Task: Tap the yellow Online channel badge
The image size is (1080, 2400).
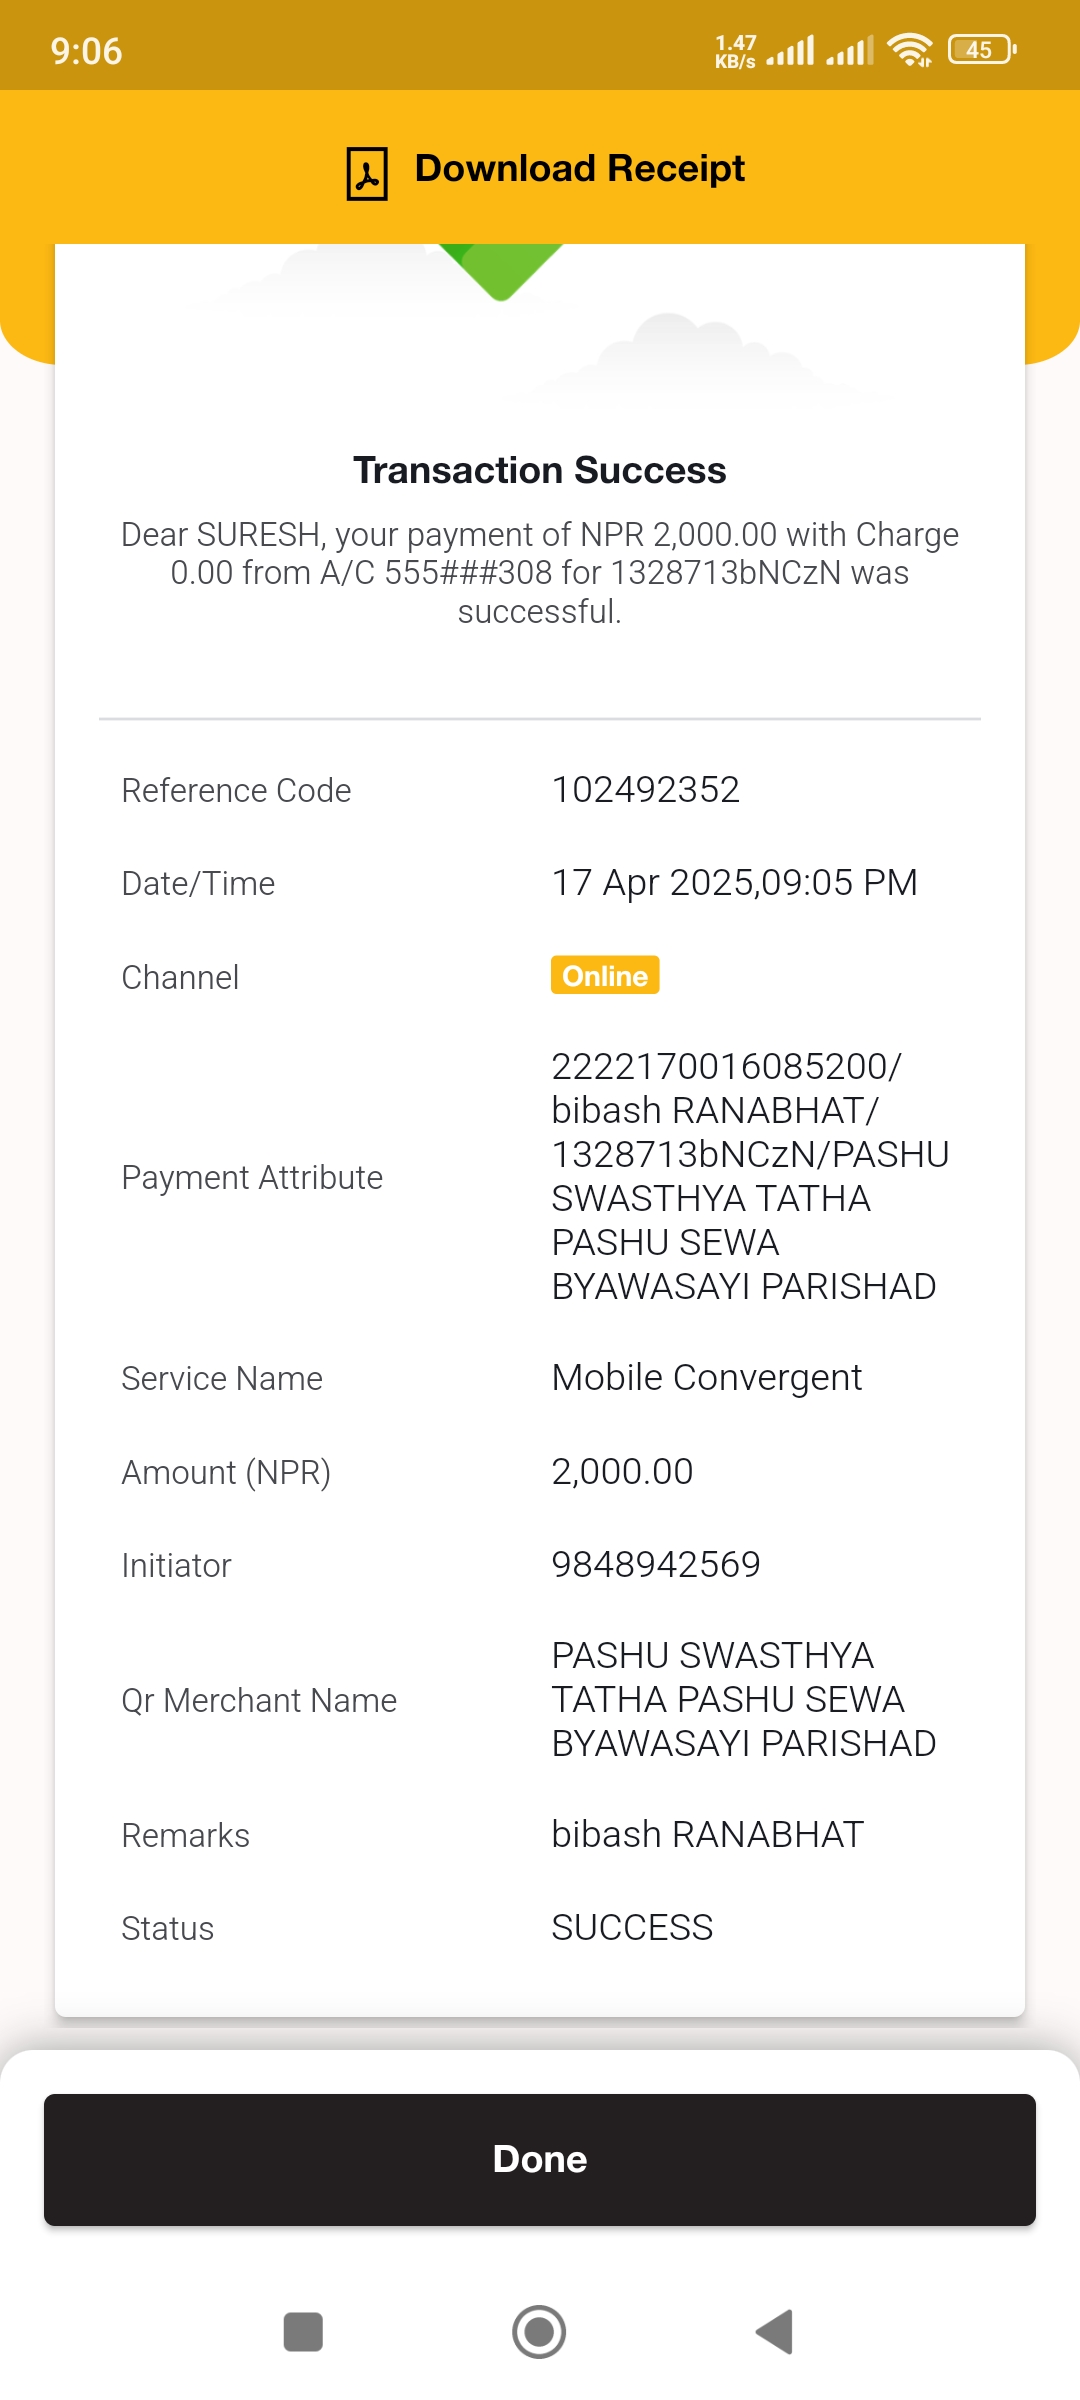Action: [605, 975]
